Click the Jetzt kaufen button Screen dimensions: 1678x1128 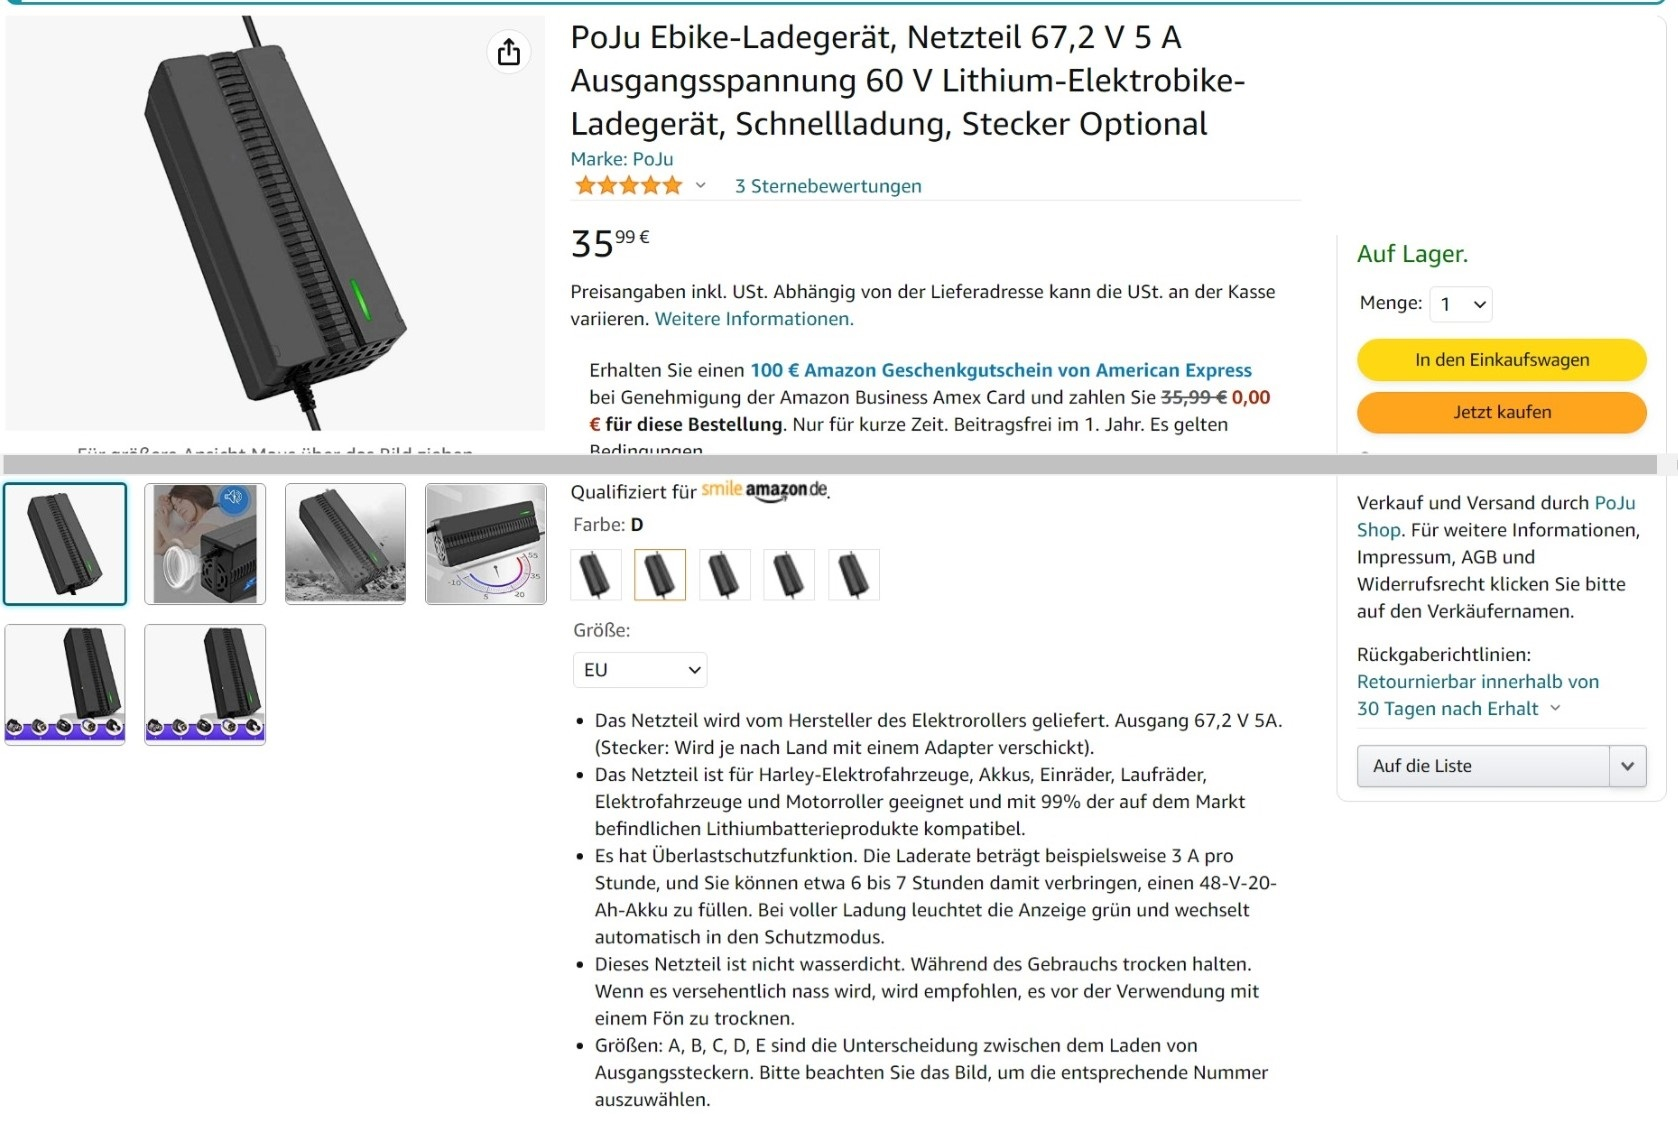(1502, 412)
